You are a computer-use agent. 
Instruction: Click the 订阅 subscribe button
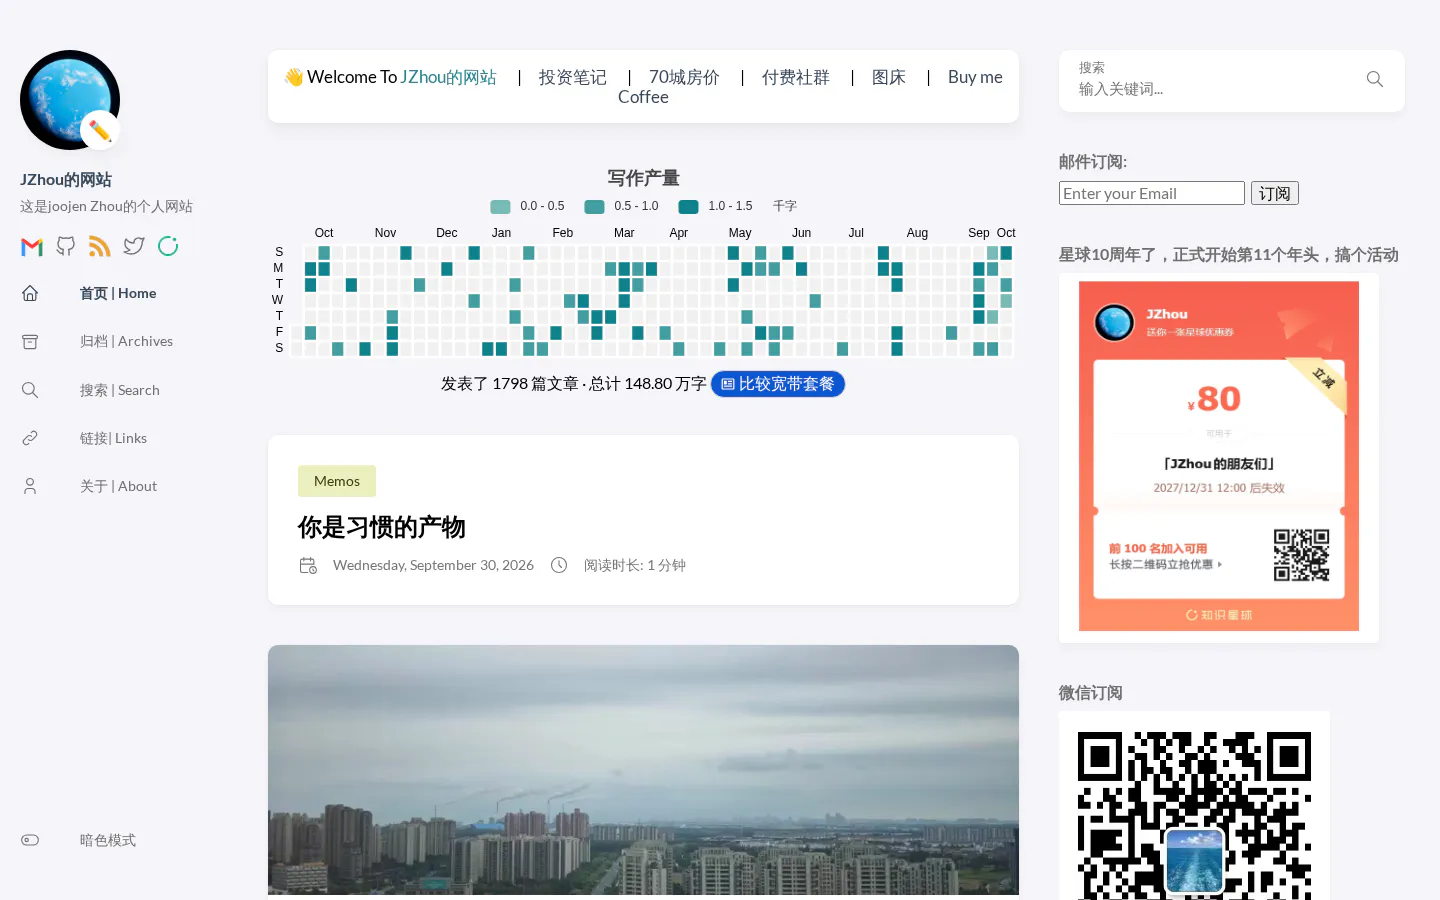(x=1275, y=193)
